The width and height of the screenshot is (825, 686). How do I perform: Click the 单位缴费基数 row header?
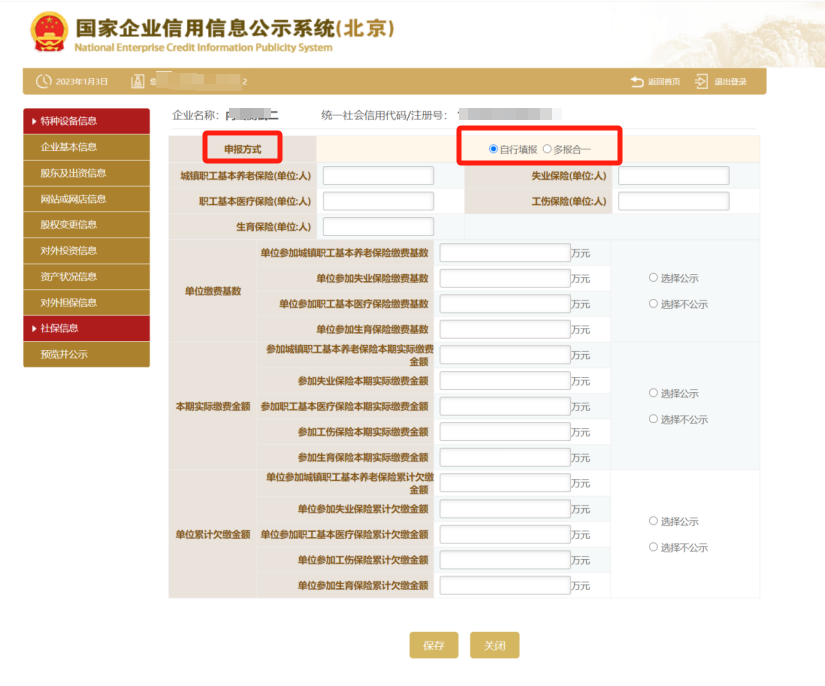click(213, 291)
